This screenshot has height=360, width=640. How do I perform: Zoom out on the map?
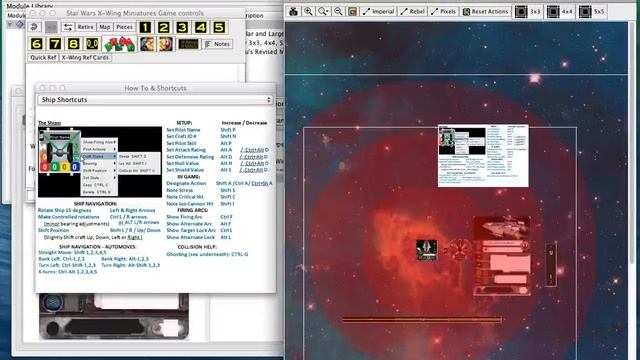(x=338, y=11)
